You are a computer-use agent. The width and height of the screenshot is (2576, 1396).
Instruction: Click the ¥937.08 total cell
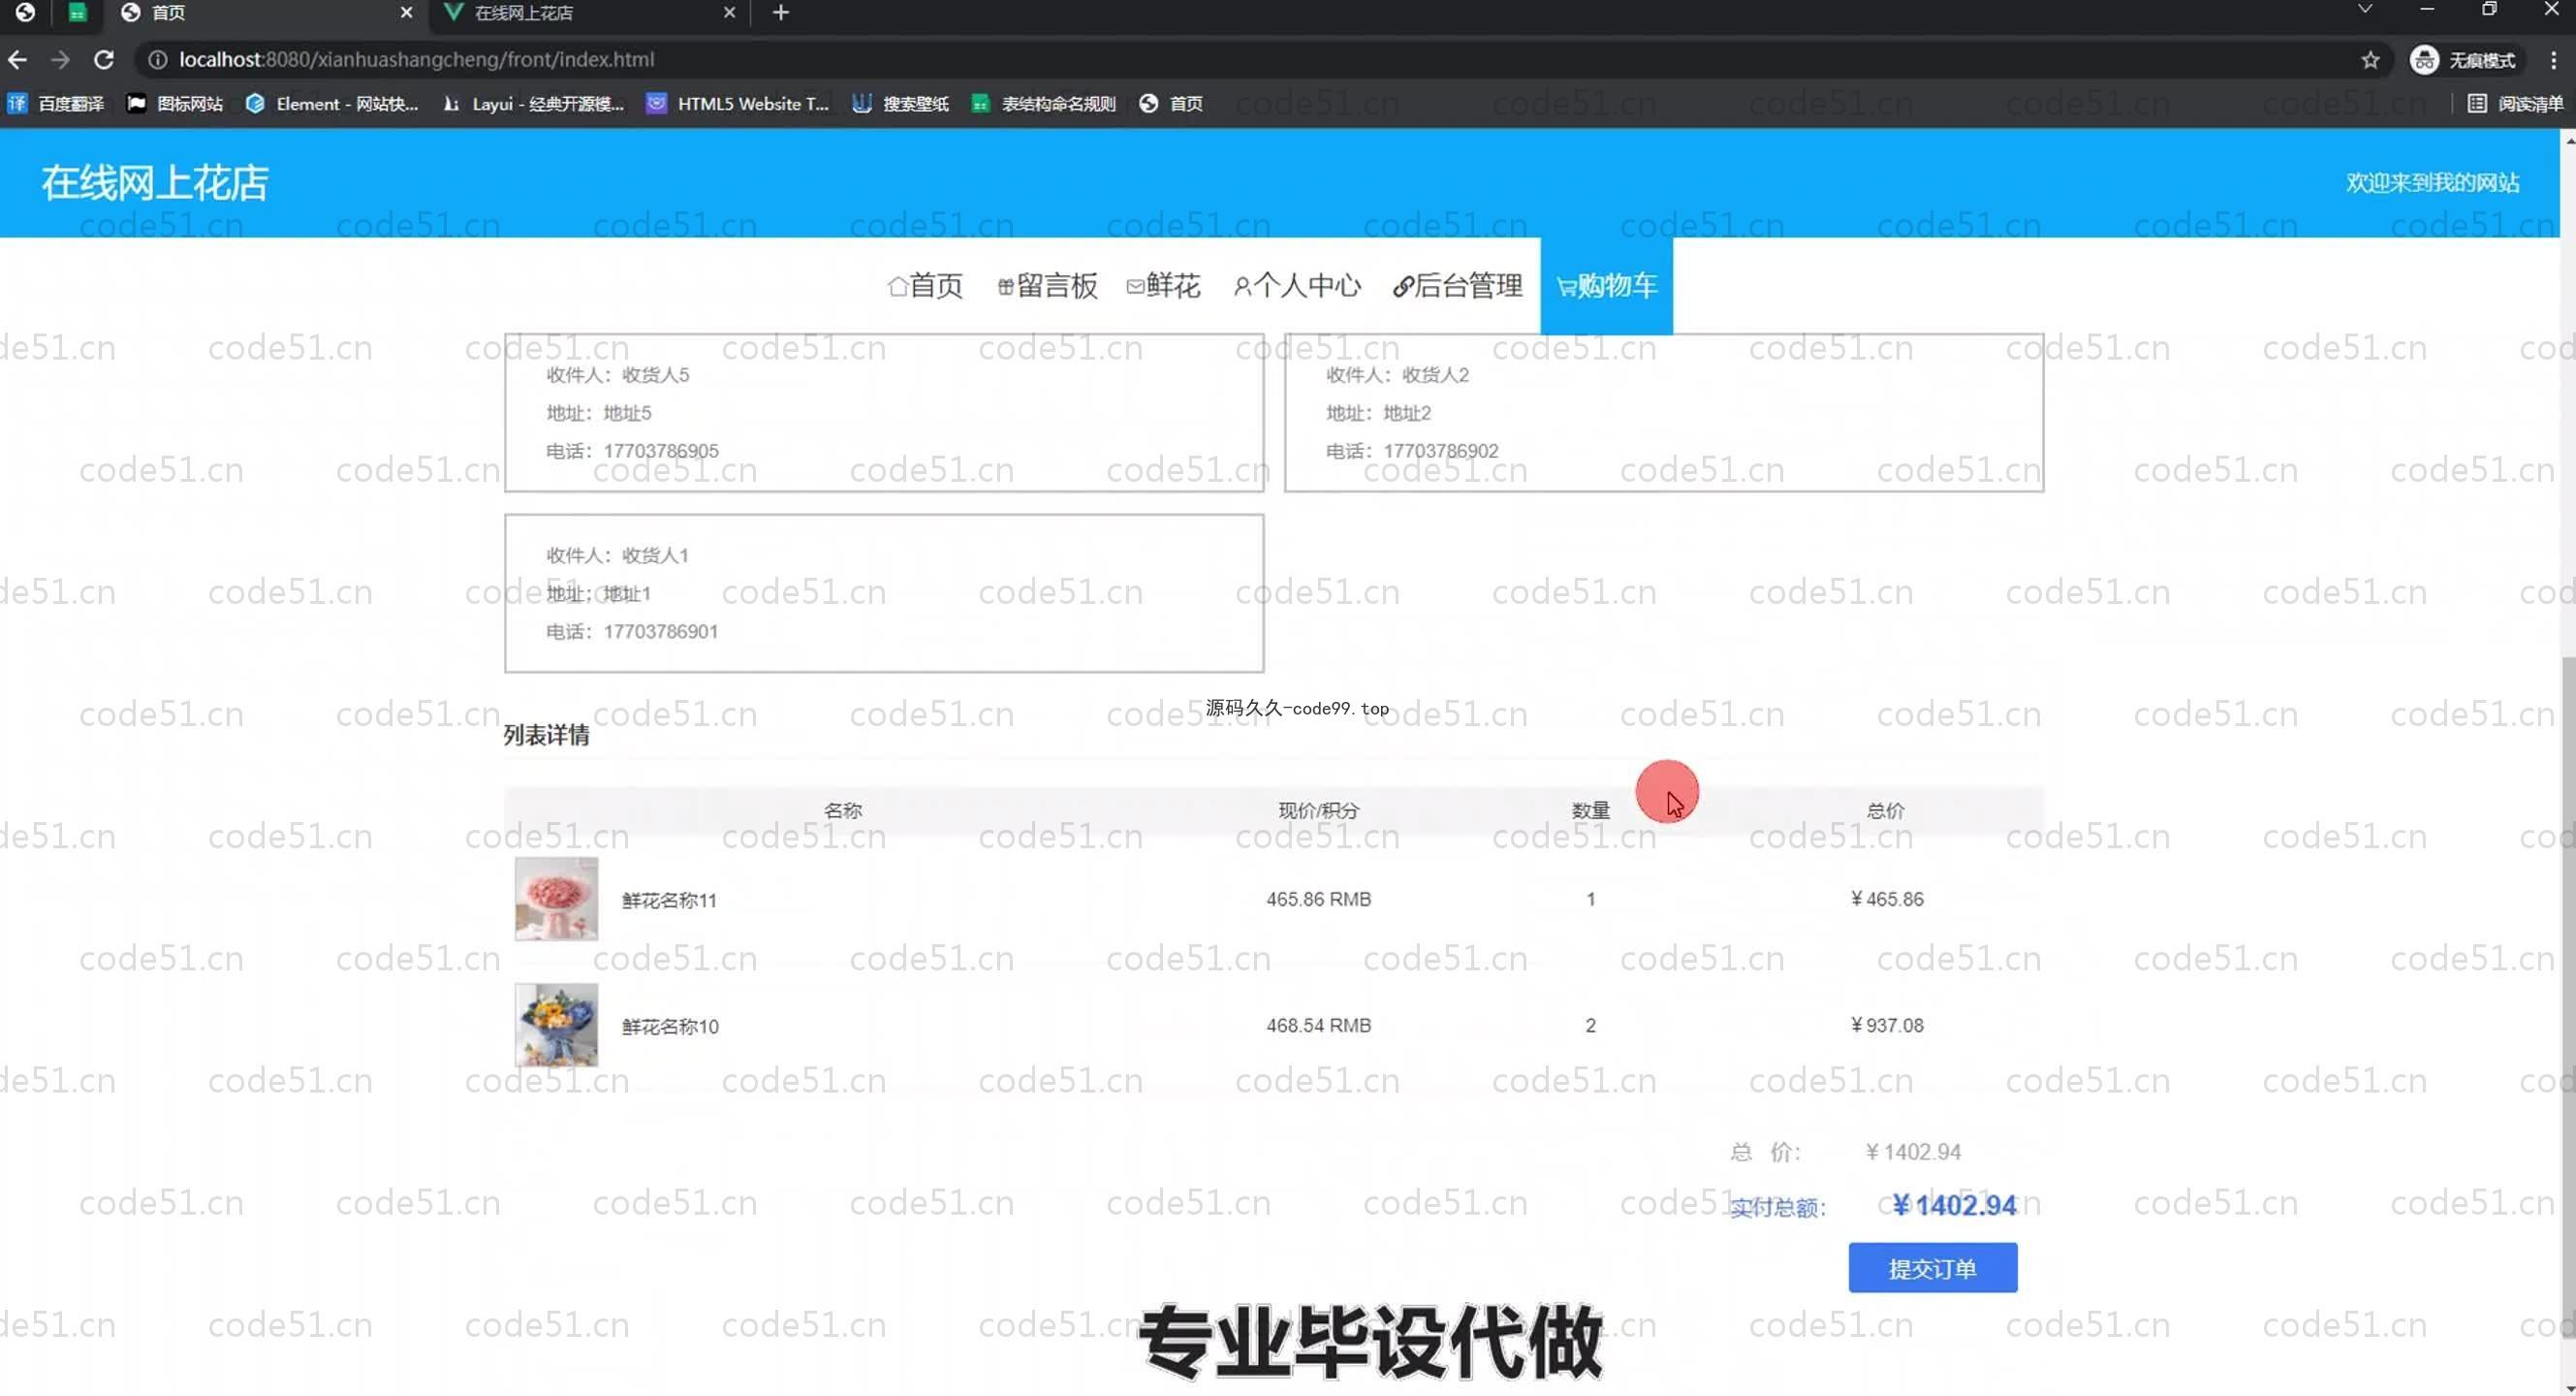click(1887, 1025)
